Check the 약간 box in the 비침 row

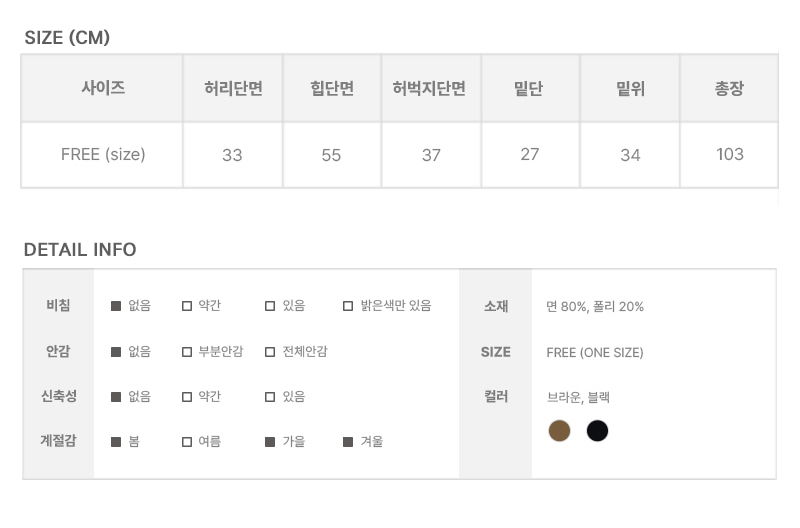point(187,306)
